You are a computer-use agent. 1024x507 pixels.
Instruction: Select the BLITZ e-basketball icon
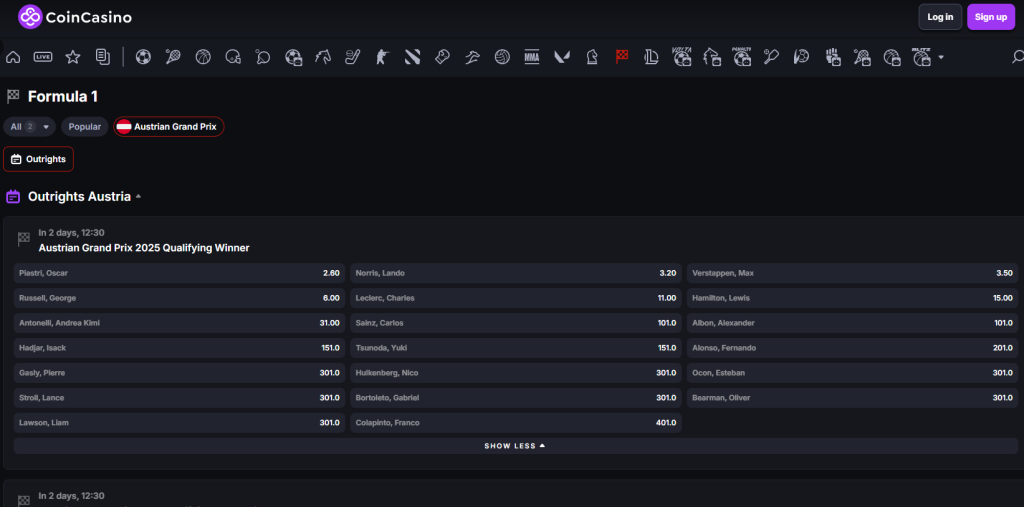coord(921,57)
